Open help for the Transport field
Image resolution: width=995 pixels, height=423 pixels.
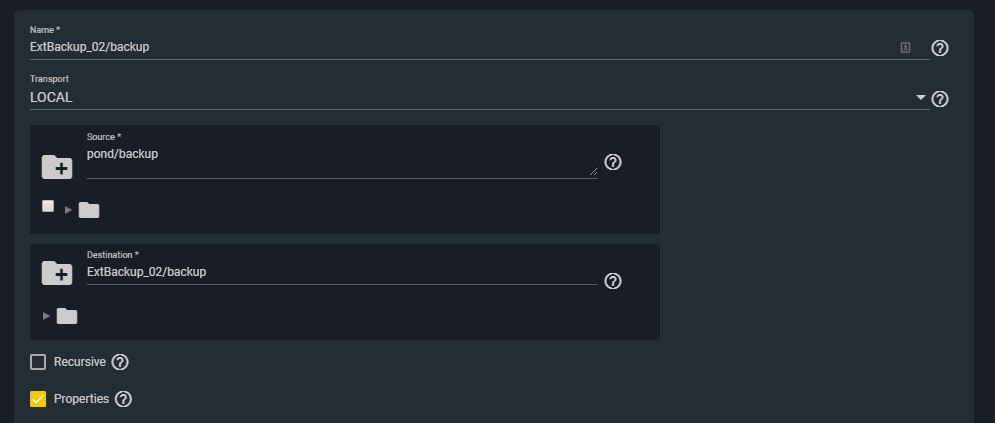[x=940, y=99]
